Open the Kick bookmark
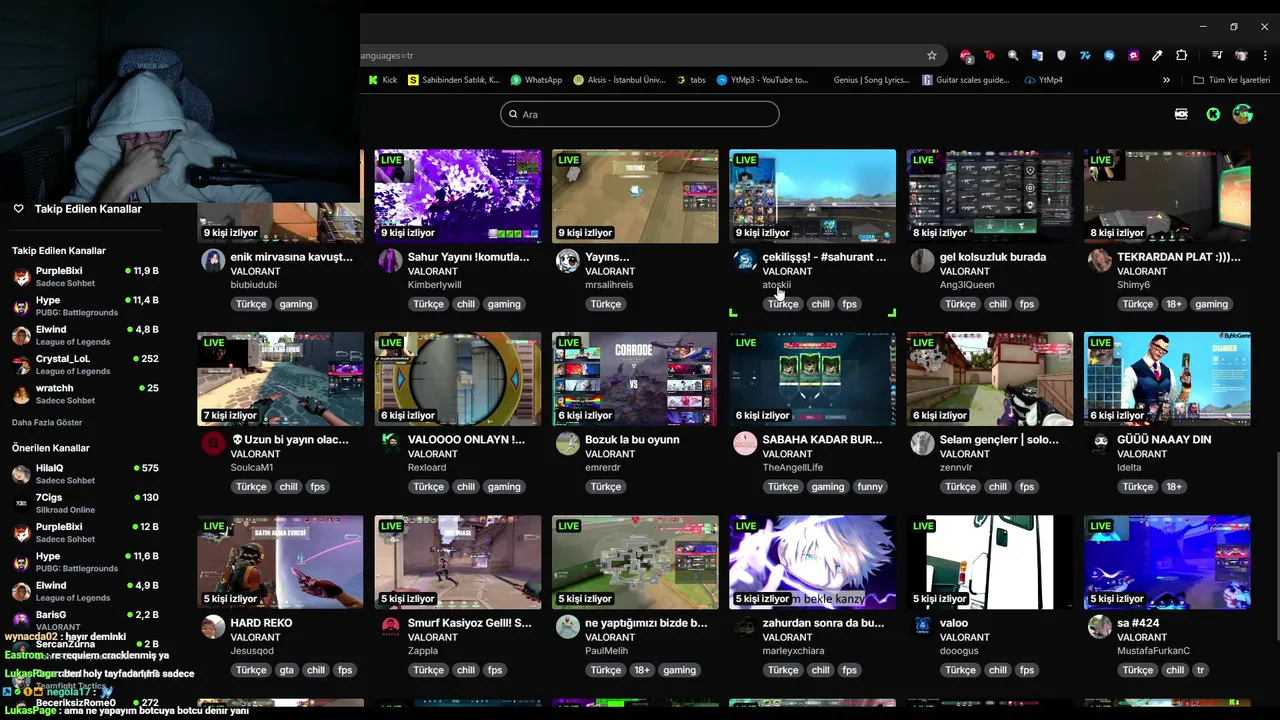The height and width of the screenshot is (720, 1280). point(382,80)
